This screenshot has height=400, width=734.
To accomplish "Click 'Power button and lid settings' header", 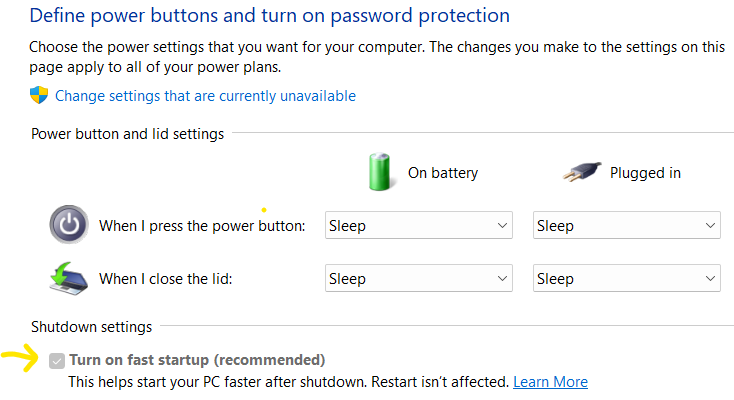I will click(127, 133).
